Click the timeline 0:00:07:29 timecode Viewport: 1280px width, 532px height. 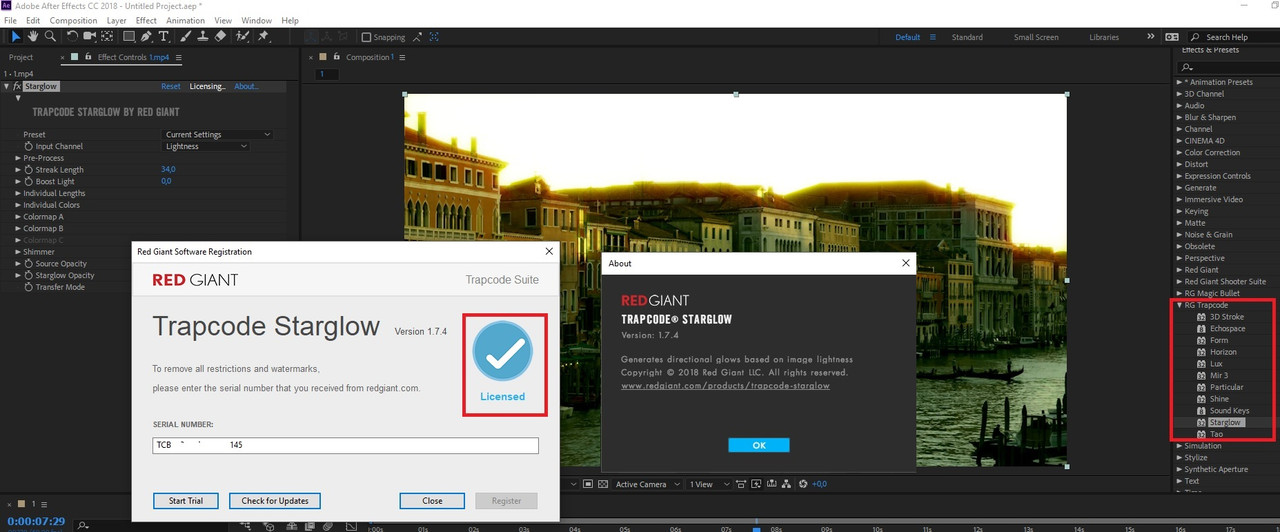click(x=35, y=522)
